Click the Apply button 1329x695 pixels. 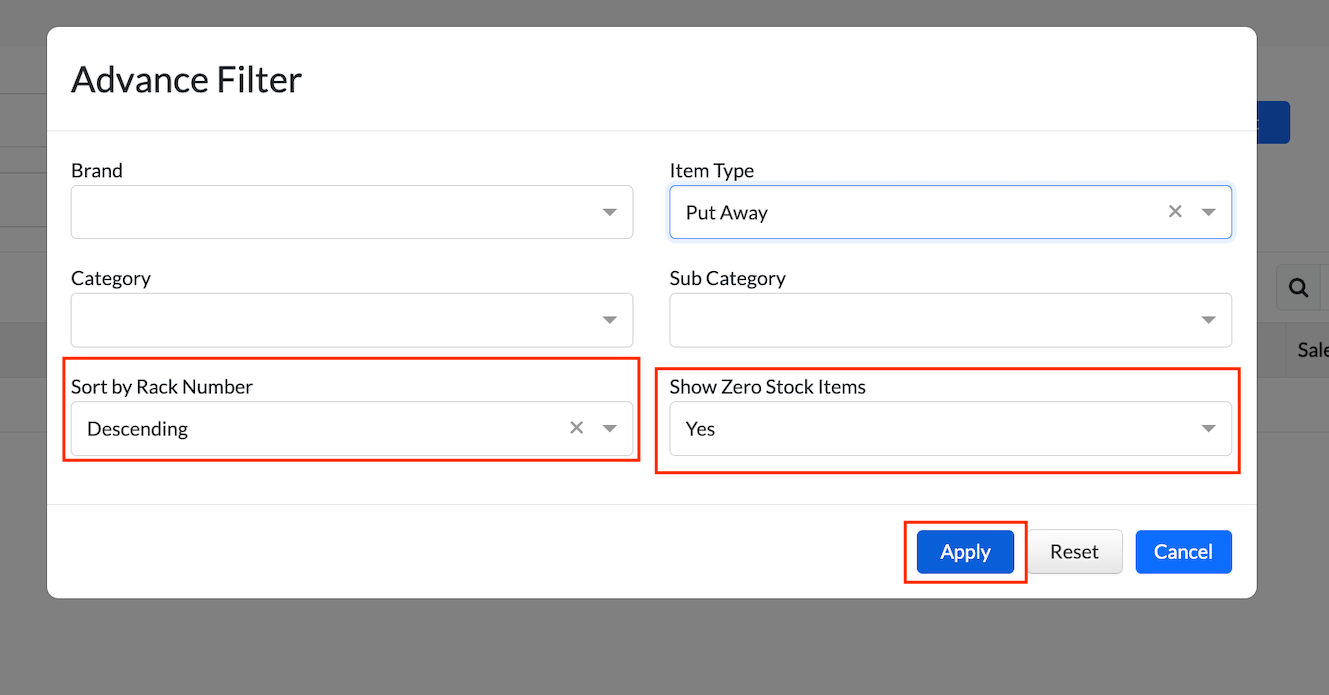click(965, 552)
